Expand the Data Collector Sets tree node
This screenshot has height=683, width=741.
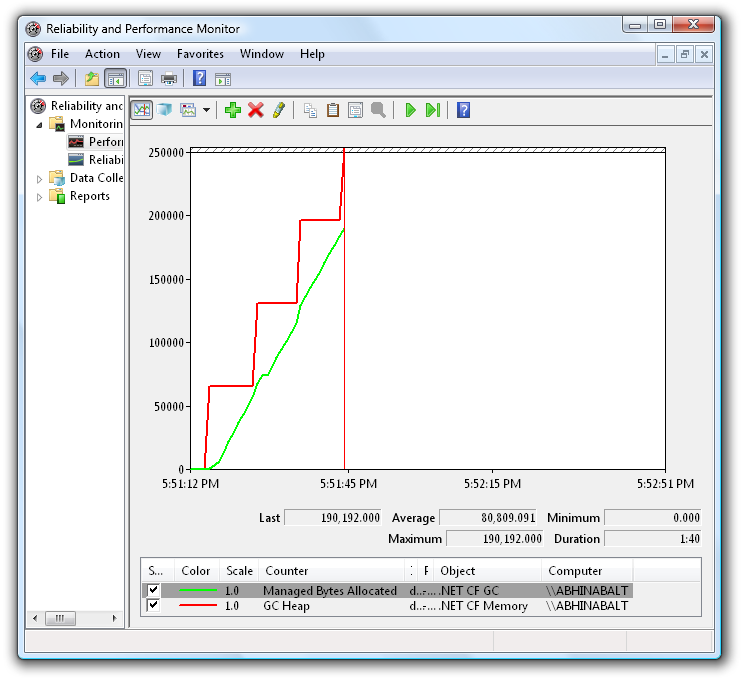[40, 179]
